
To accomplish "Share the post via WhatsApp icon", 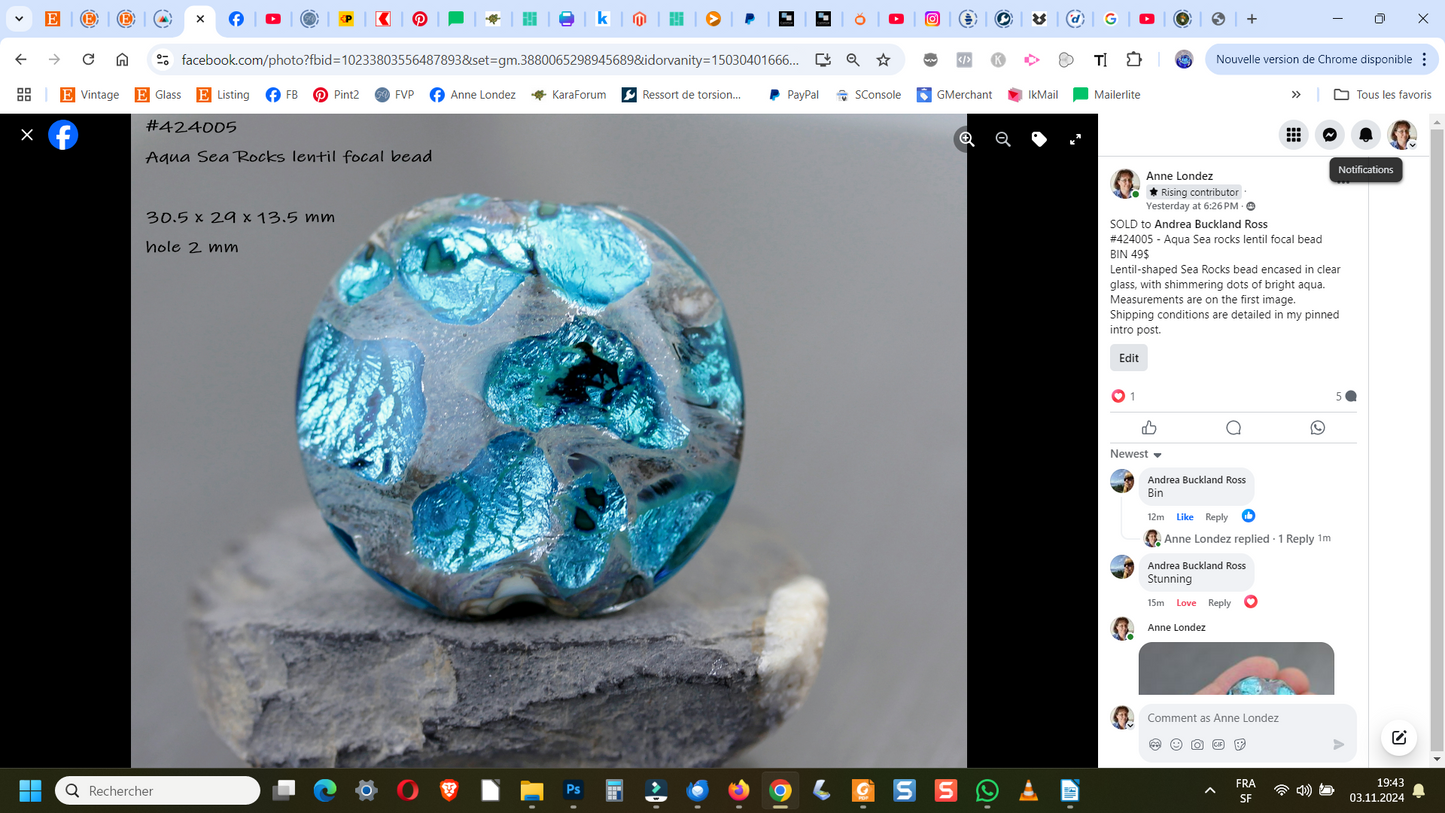I will [1317, 428].
